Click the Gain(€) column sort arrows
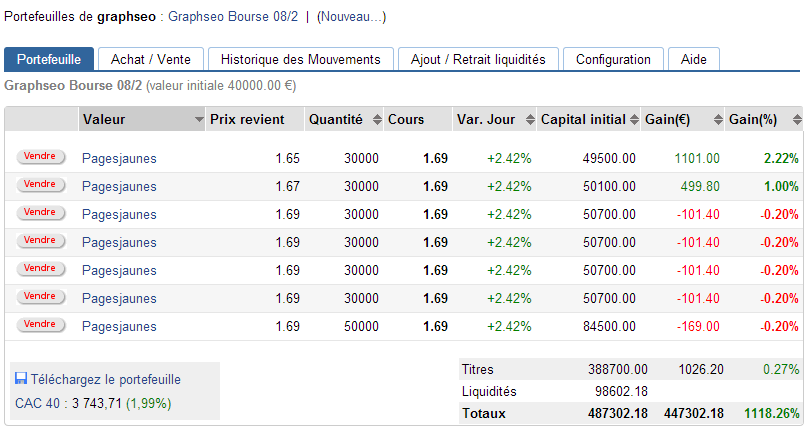 coord(718,120)
